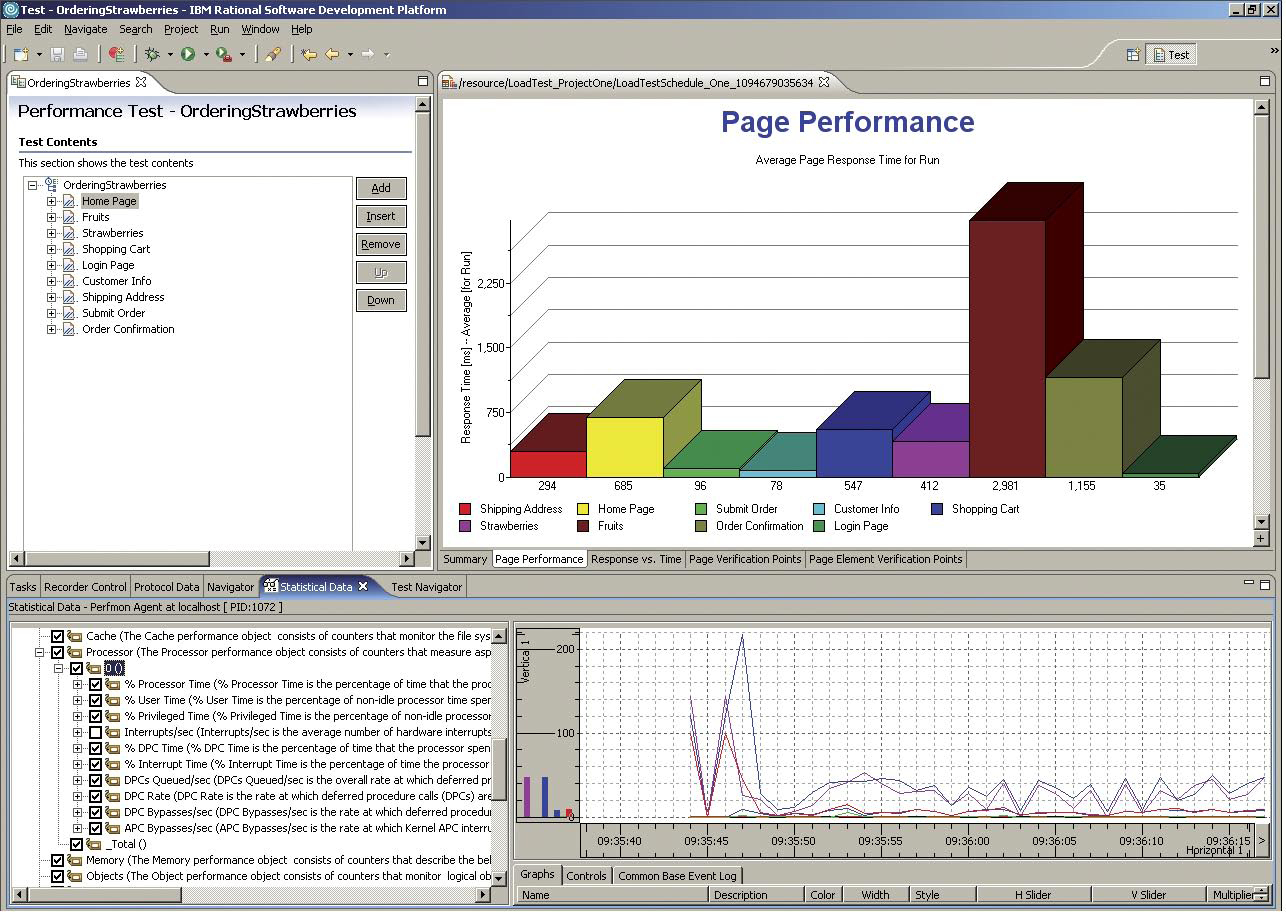Uncheck the % DPC Time counter
The width and height of the screenshot is (1286, 915).
click(x=95, y=748)
